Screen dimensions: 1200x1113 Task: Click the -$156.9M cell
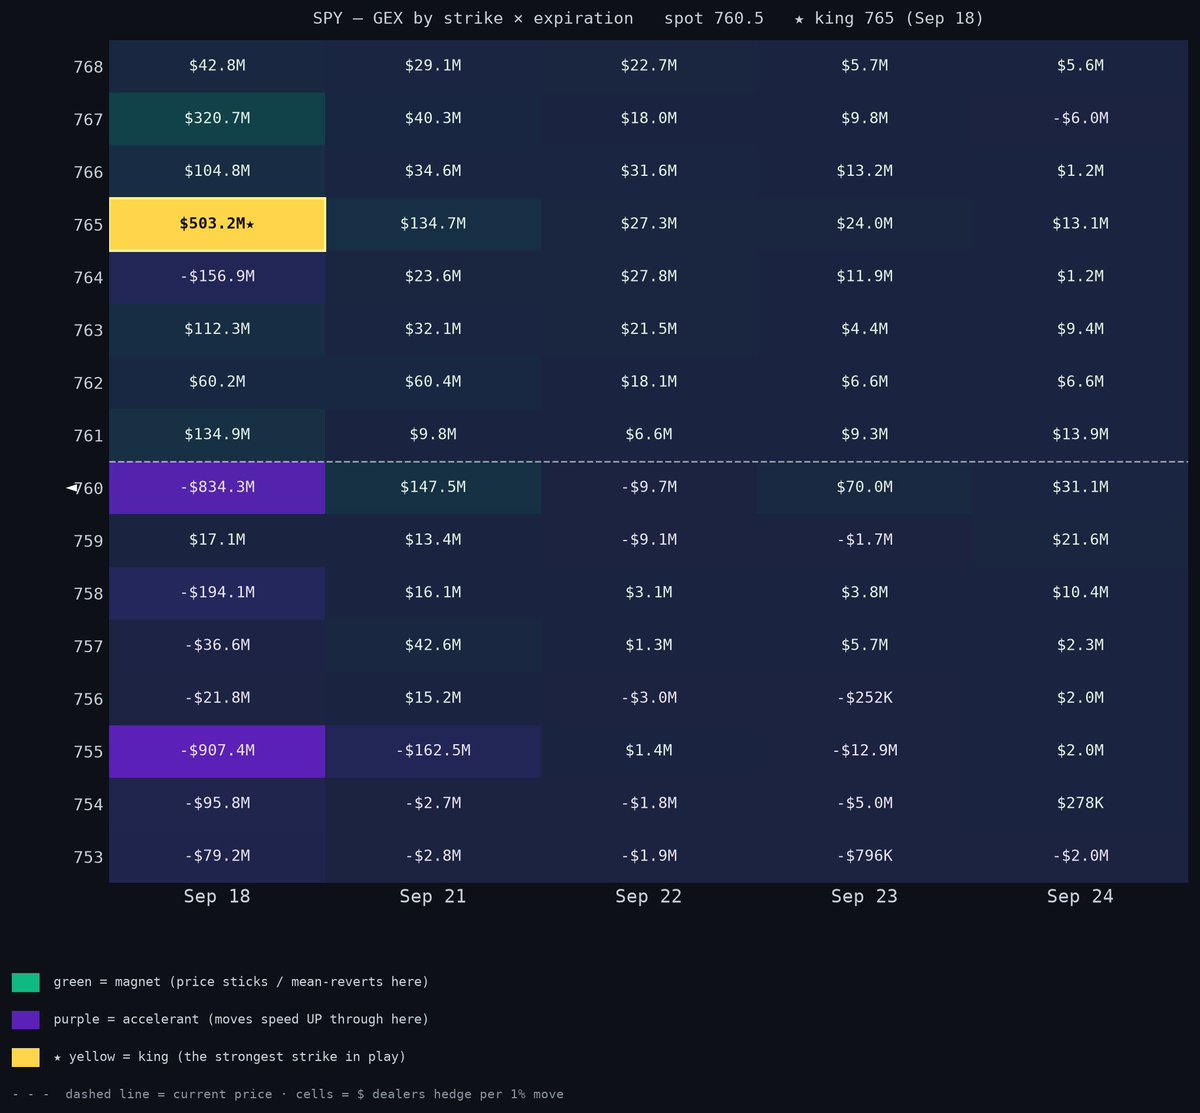pos(217,277)
